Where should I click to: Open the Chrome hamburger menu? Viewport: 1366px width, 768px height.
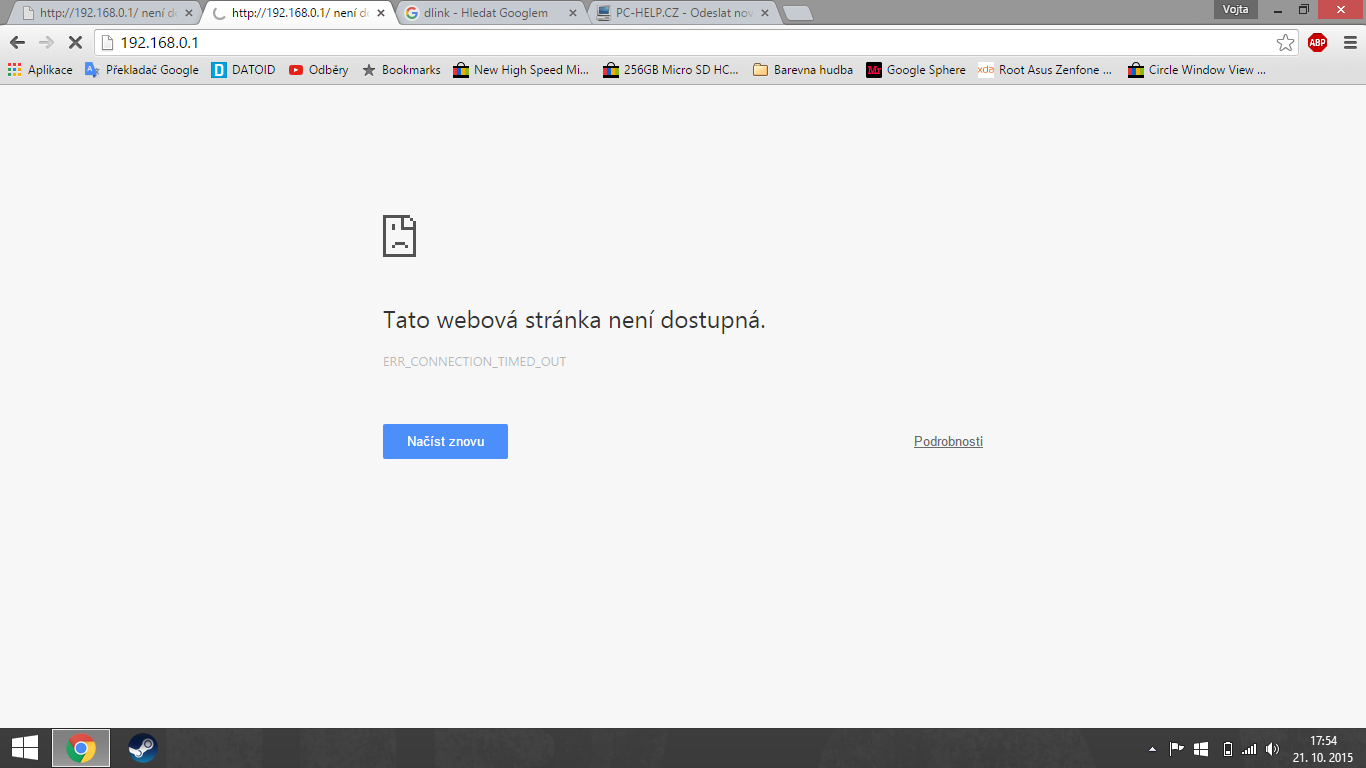[x=1350, y=42]
